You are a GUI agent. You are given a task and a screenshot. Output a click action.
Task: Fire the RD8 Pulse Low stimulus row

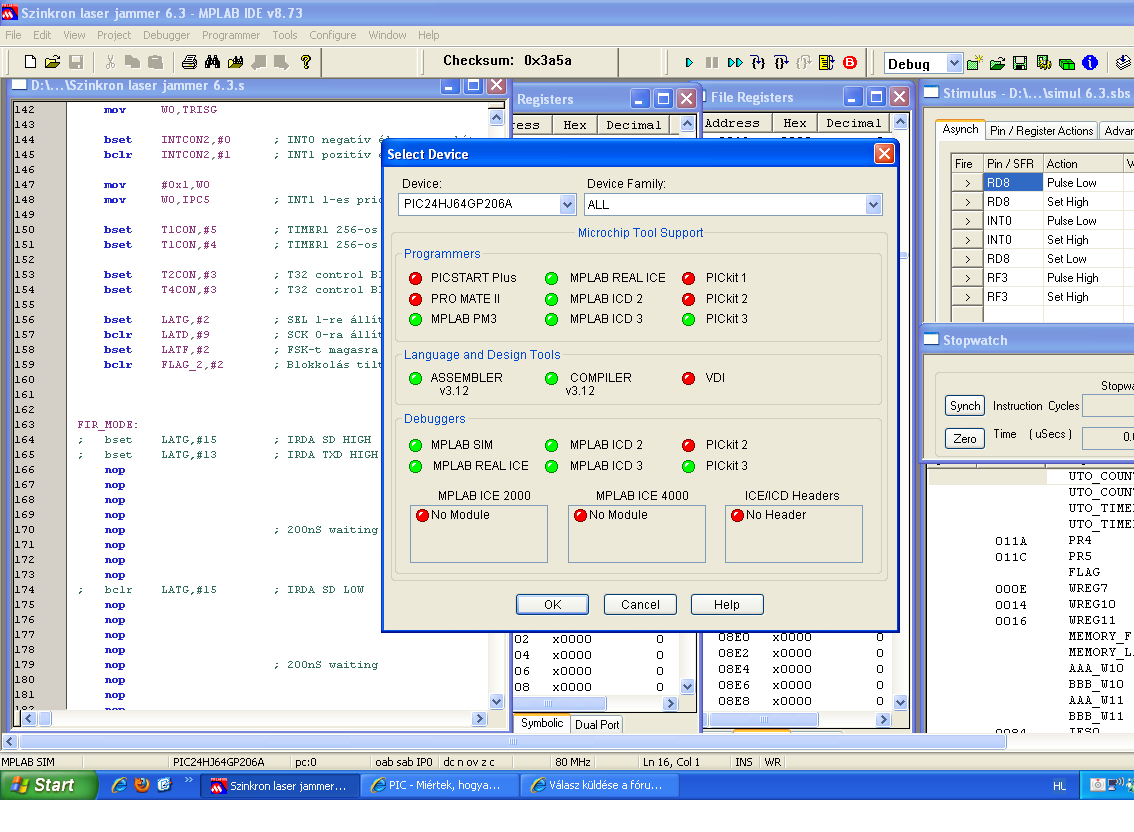[967, 183]
